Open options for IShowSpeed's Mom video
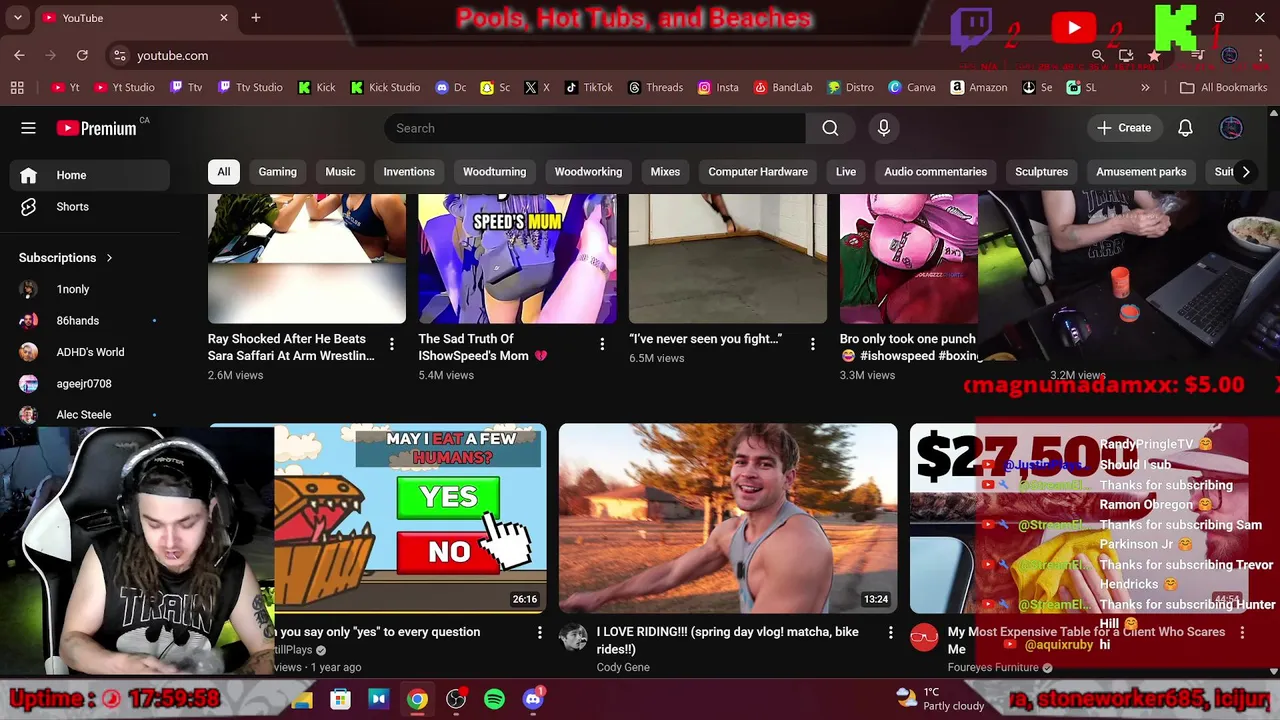 pos(602,344)
